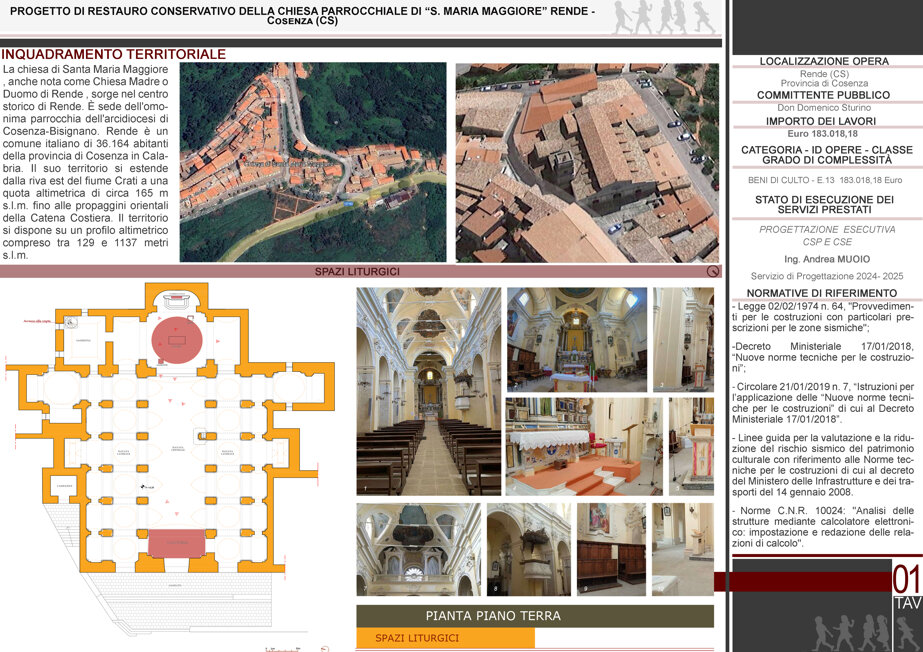Click the LOCALIZZAZIONE OPERA heading
The height and width of the screenshot is (652, 923).
point(824,61)
